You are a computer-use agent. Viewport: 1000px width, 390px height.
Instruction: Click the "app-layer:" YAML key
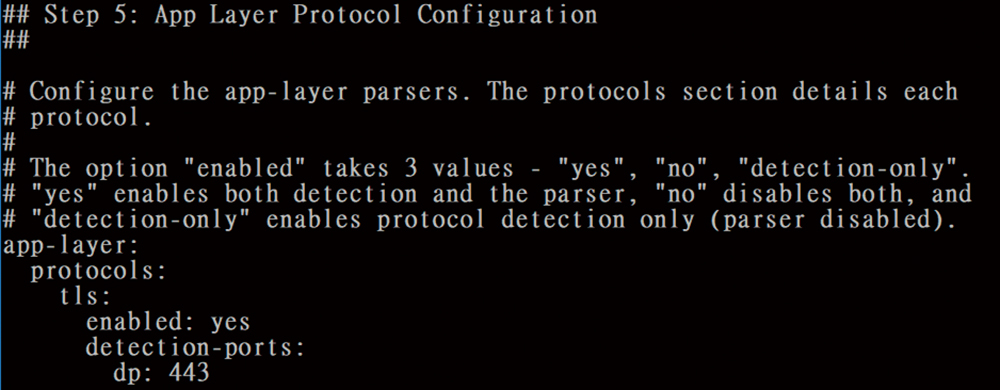click(71, 245)
